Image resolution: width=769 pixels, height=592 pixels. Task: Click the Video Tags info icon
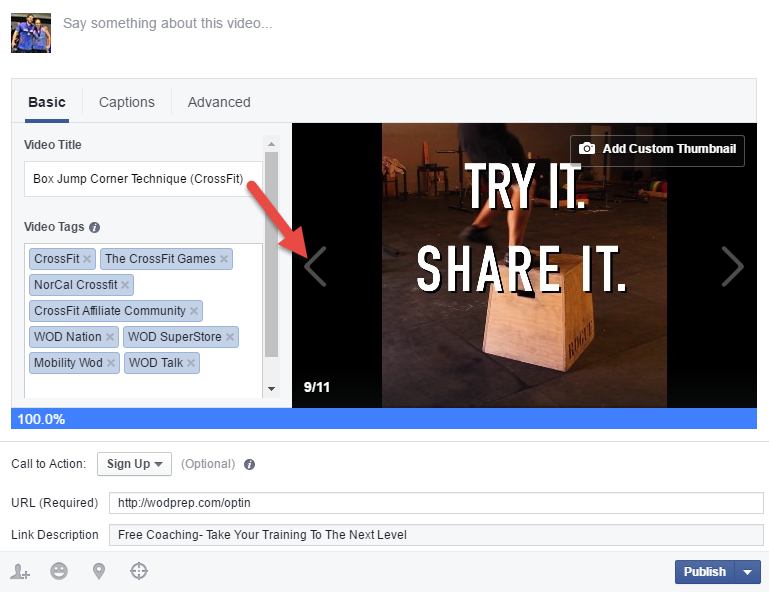(95, 228)
